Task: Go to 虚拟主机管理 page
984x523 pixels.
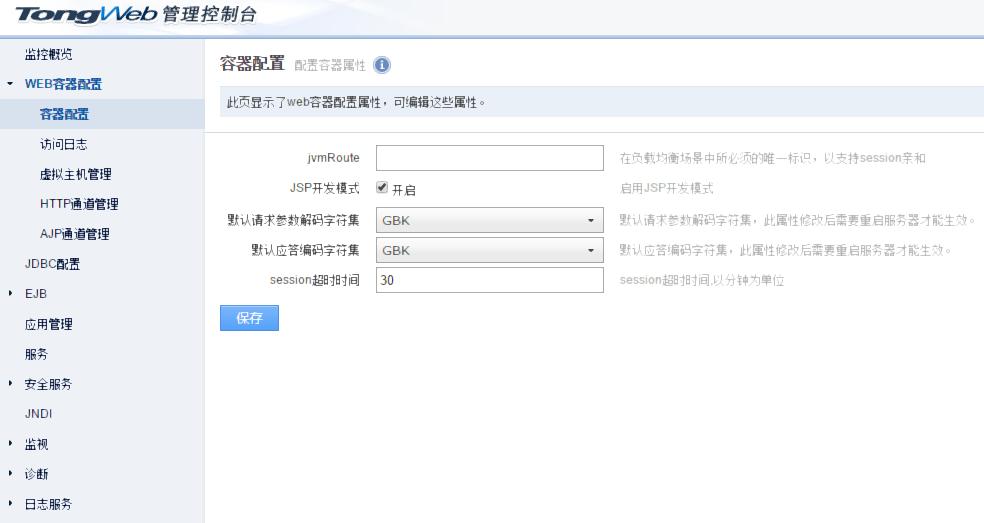Action: tap(75, 174)
